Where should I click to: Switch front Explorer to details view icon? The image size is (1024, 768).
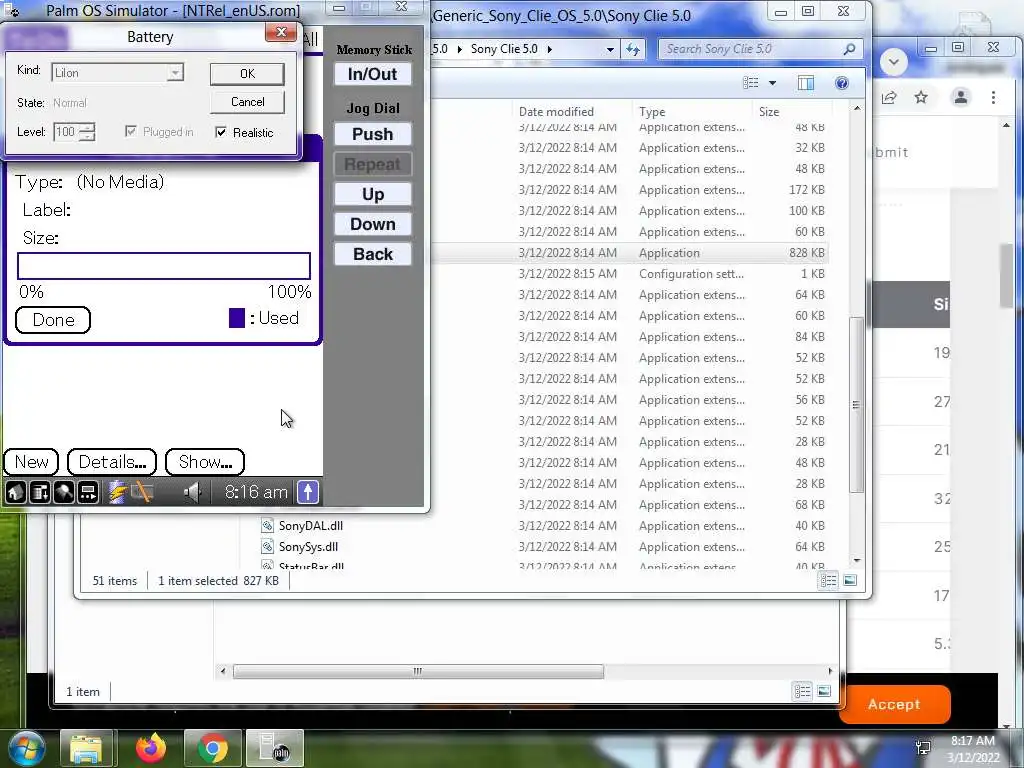[x=828, y=580]
